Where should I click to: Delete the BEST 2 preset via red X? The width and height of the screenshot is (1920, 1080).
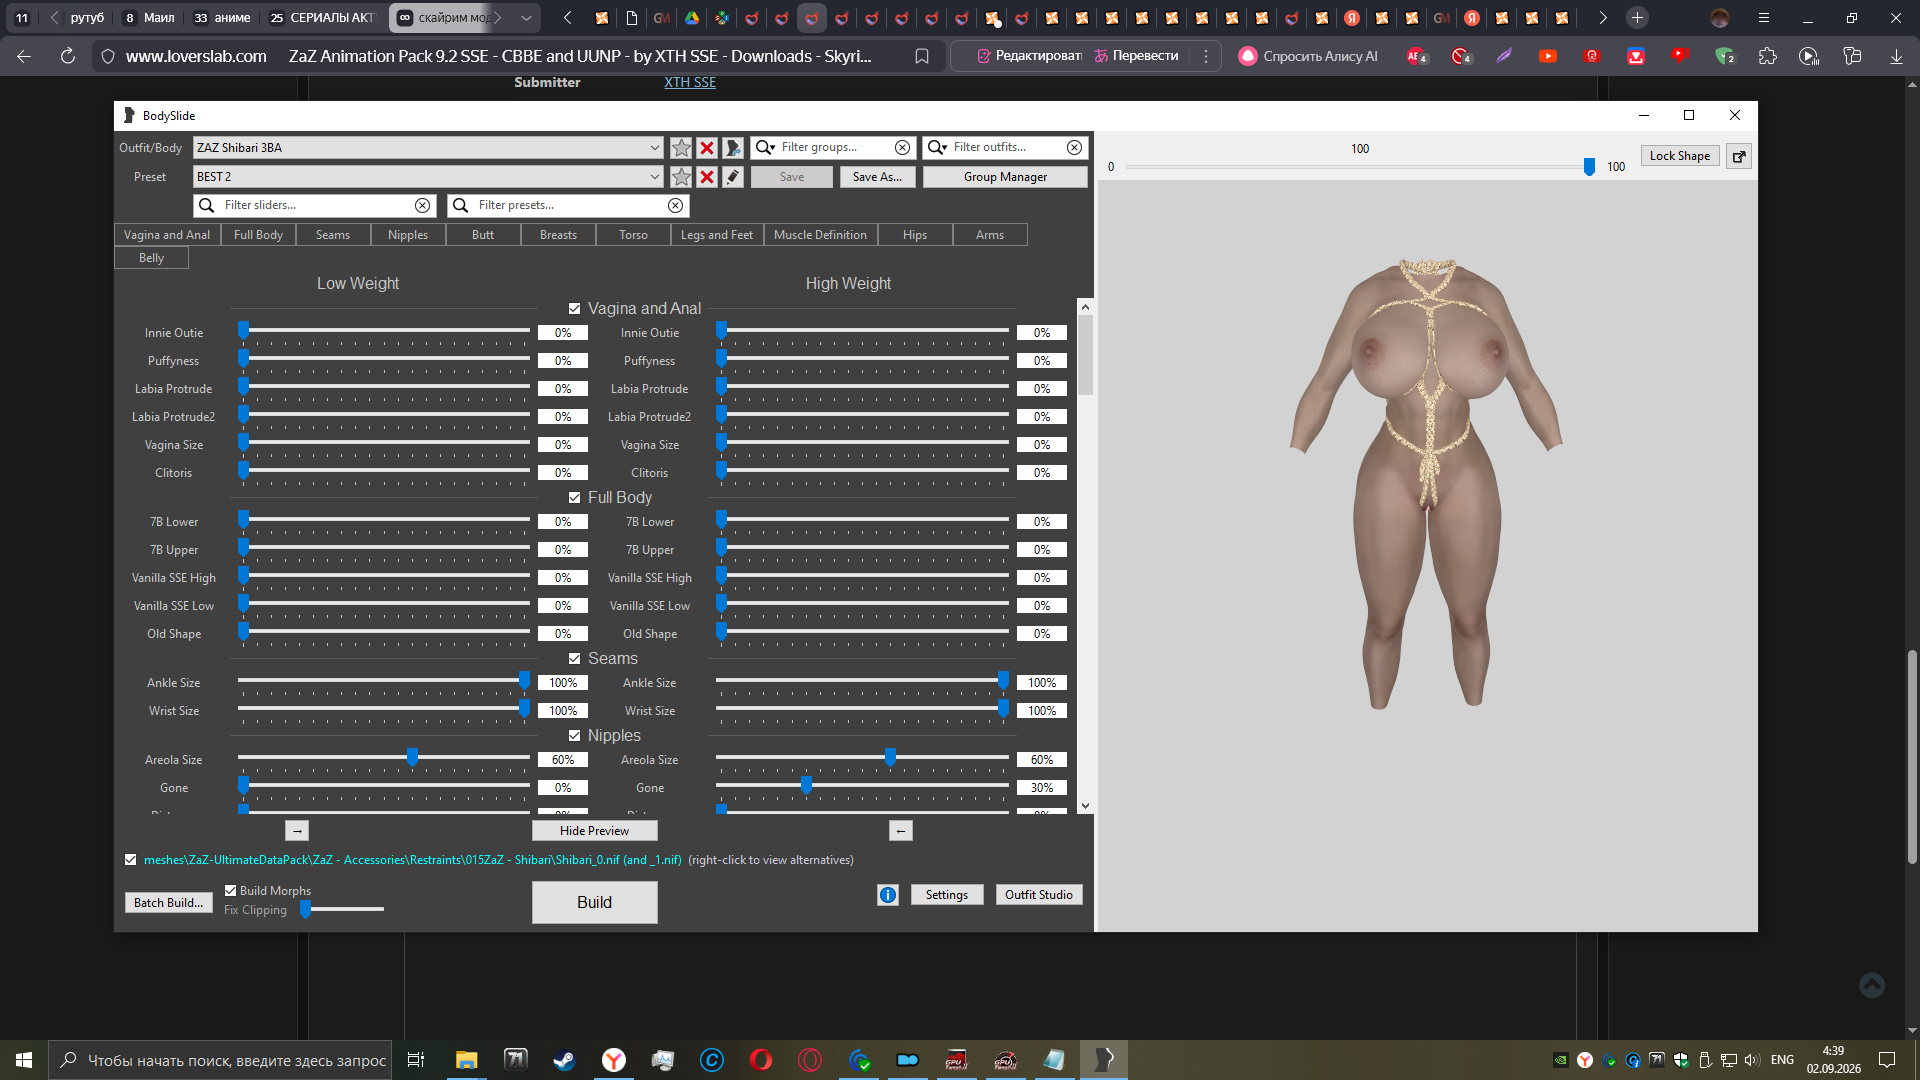tap(707, 177)
